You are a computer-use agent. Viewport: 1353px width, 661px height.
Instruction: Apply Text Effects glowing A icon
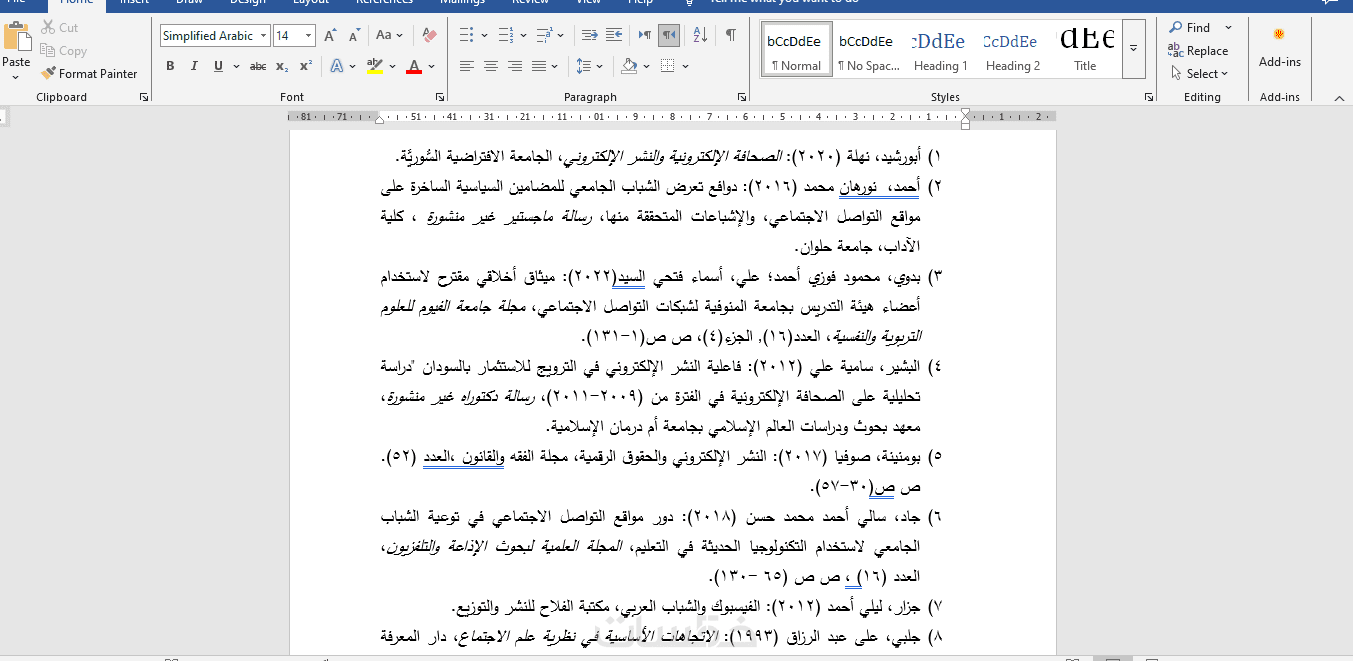click(337, 67)
